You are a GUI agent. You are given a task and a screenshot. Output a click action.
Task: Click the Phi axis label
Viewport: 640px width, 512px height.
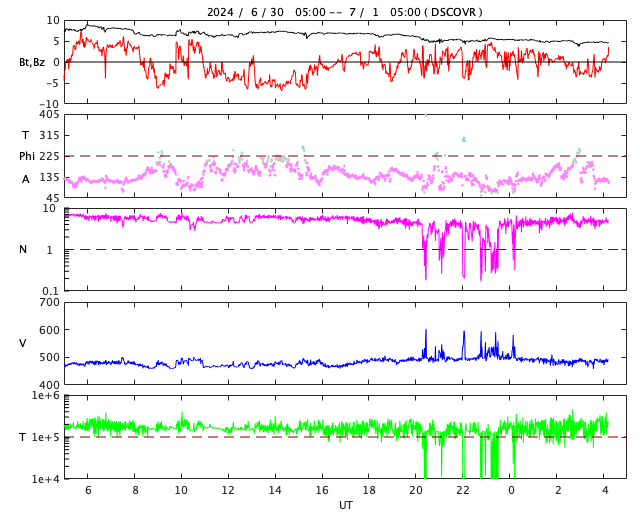coord(27,156)
